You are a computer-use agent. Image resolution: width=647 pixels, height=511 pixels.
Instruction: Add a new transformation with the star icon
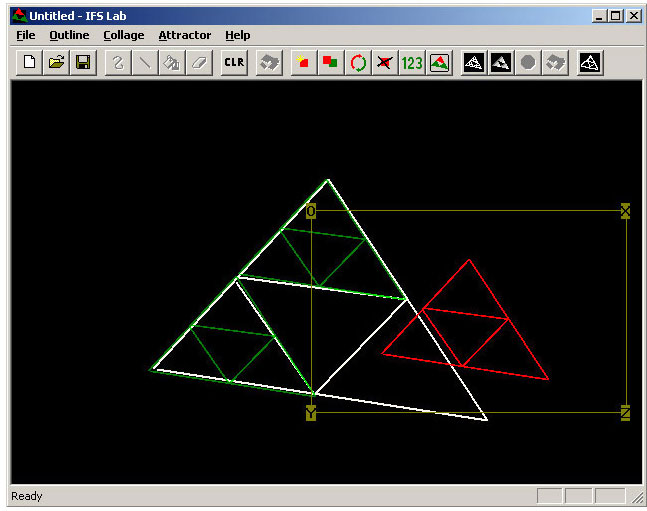tap(304, 63)
